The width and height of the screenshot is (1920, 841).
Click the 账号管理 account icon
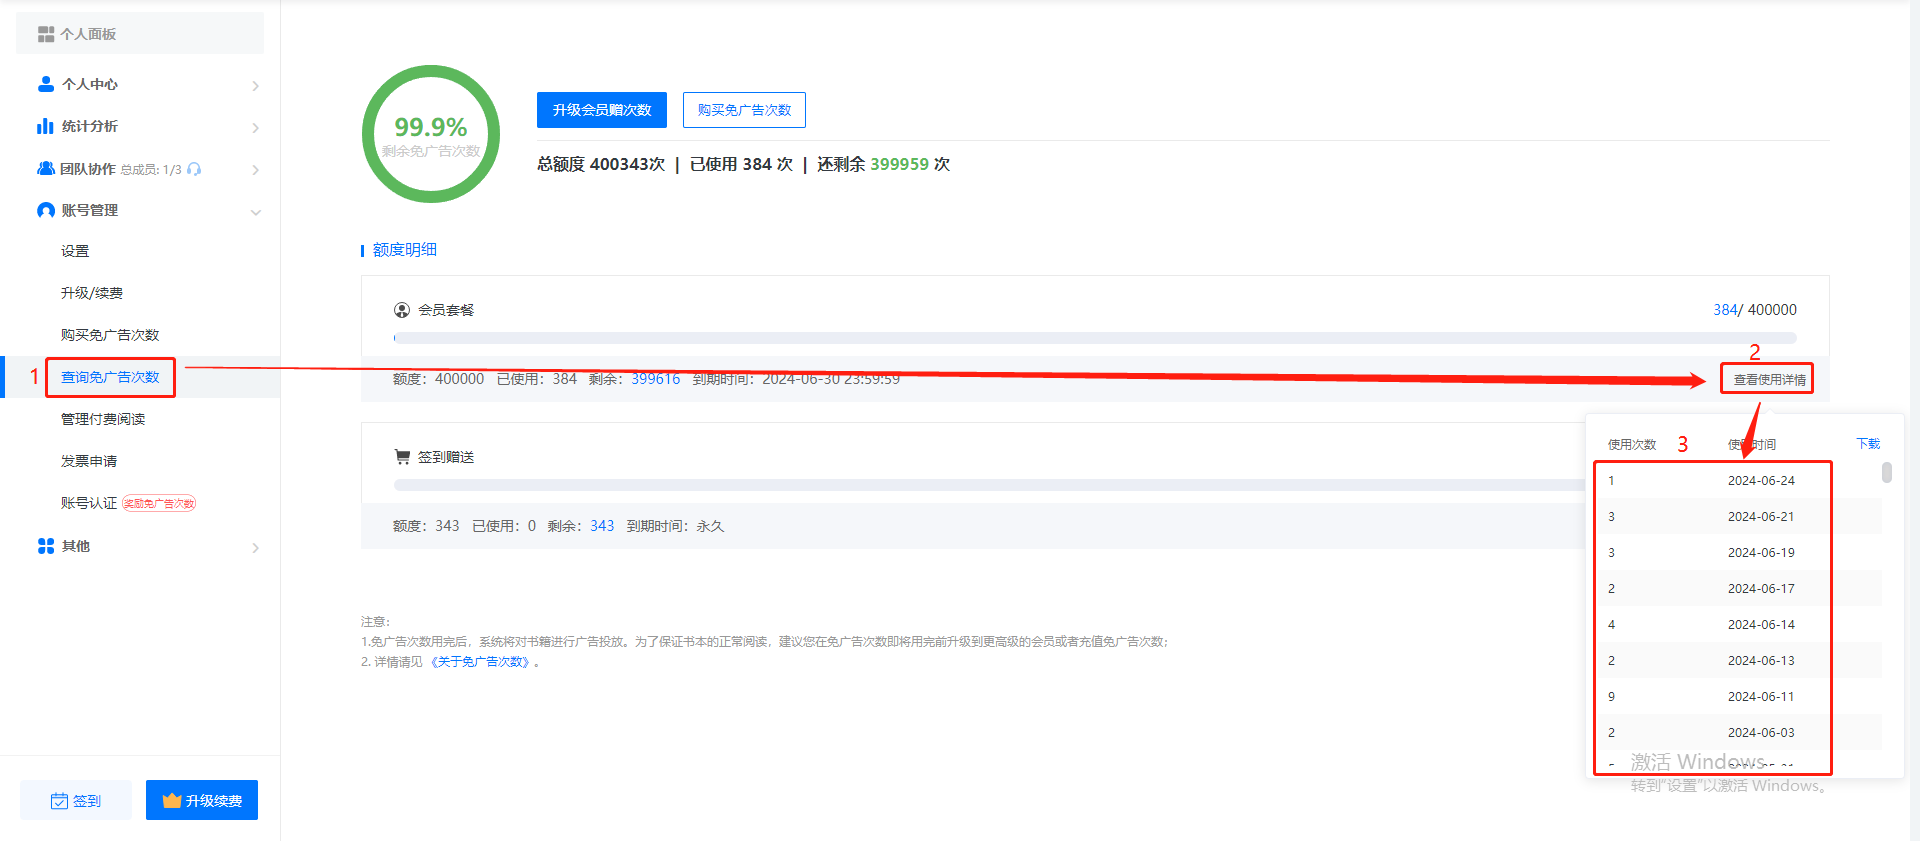click(x=46, y=210)
